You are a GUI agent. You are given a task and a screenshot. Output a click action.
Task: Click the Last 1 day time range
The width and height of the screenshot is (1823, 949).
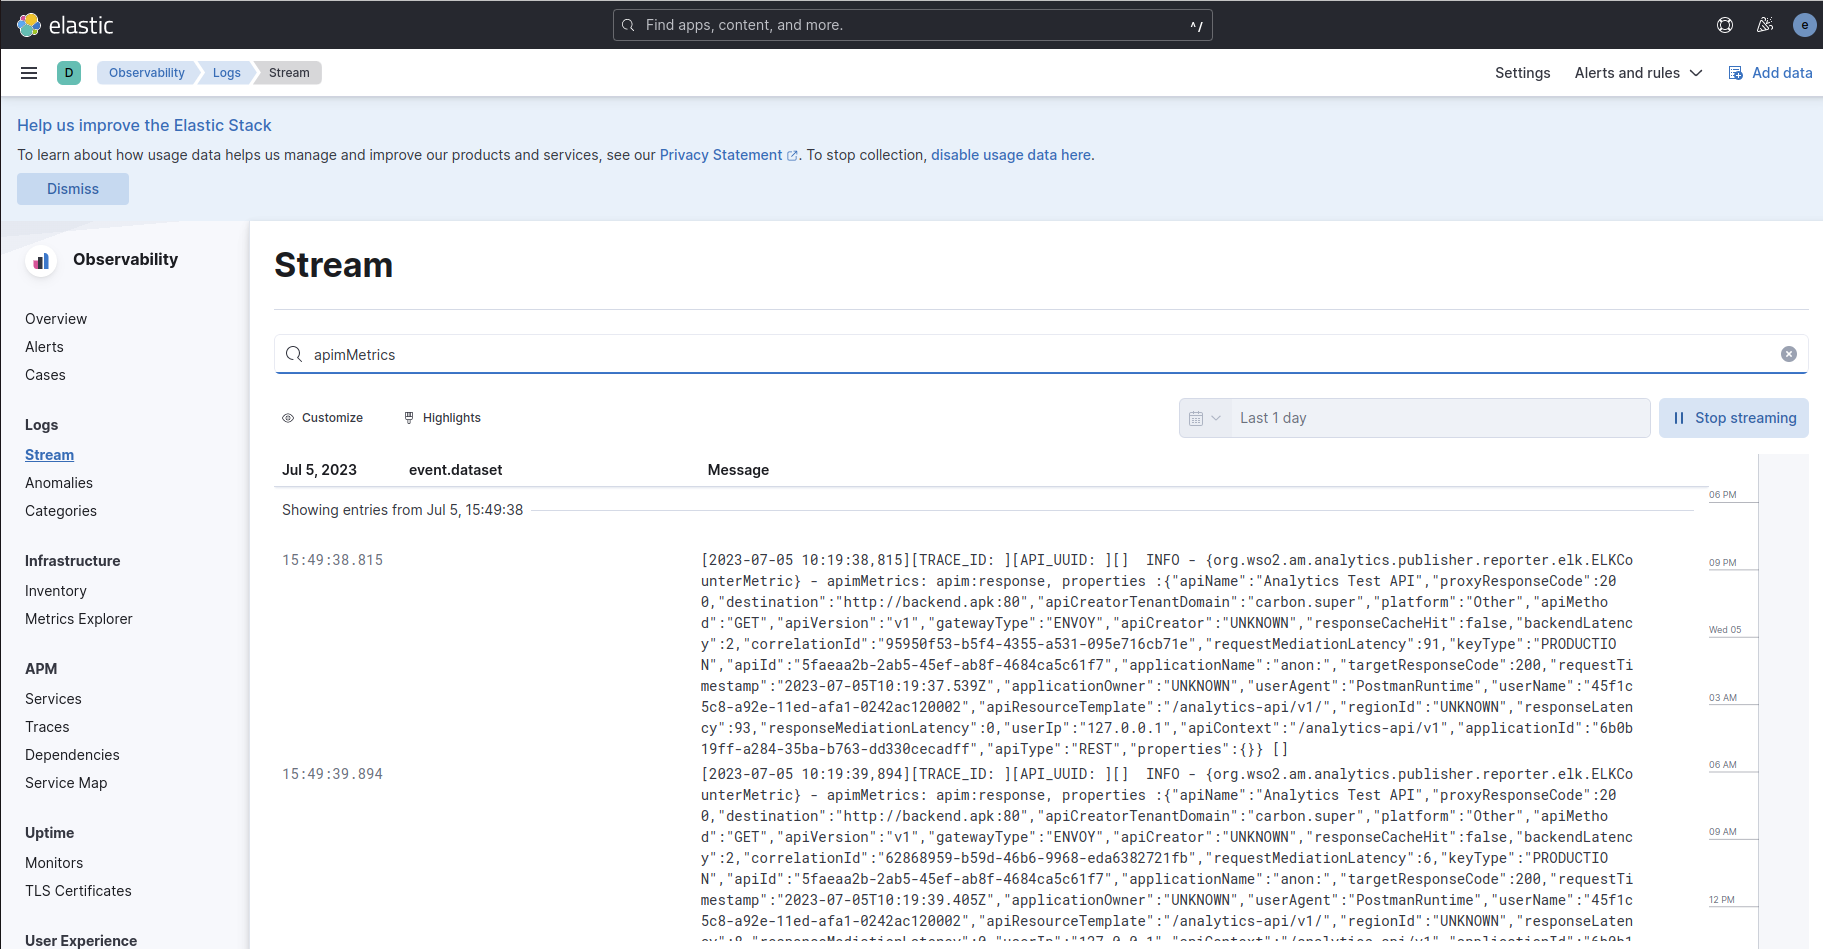click(x=1273, y=418)
